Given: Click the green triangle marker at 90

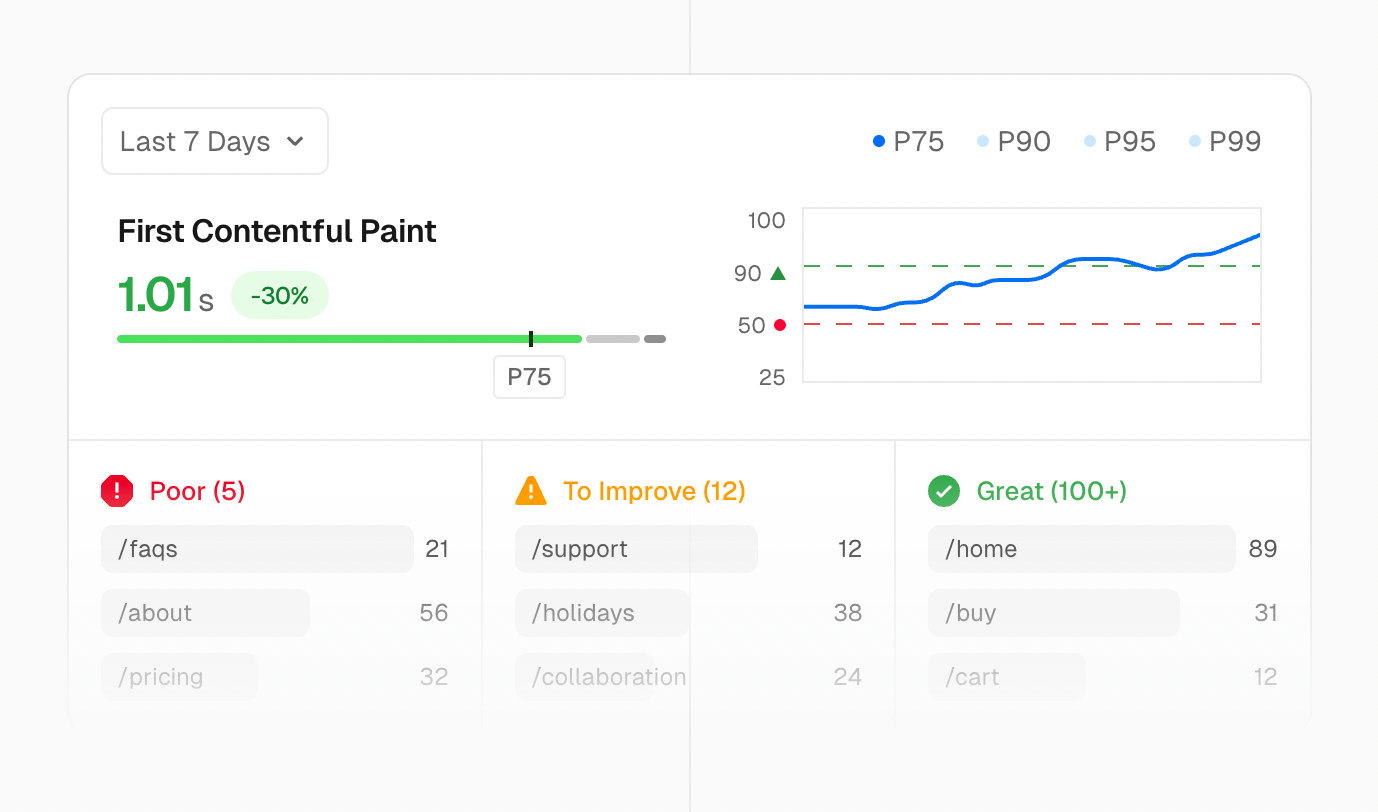Looking at the screenshot, I should click(x=778, y=273).
